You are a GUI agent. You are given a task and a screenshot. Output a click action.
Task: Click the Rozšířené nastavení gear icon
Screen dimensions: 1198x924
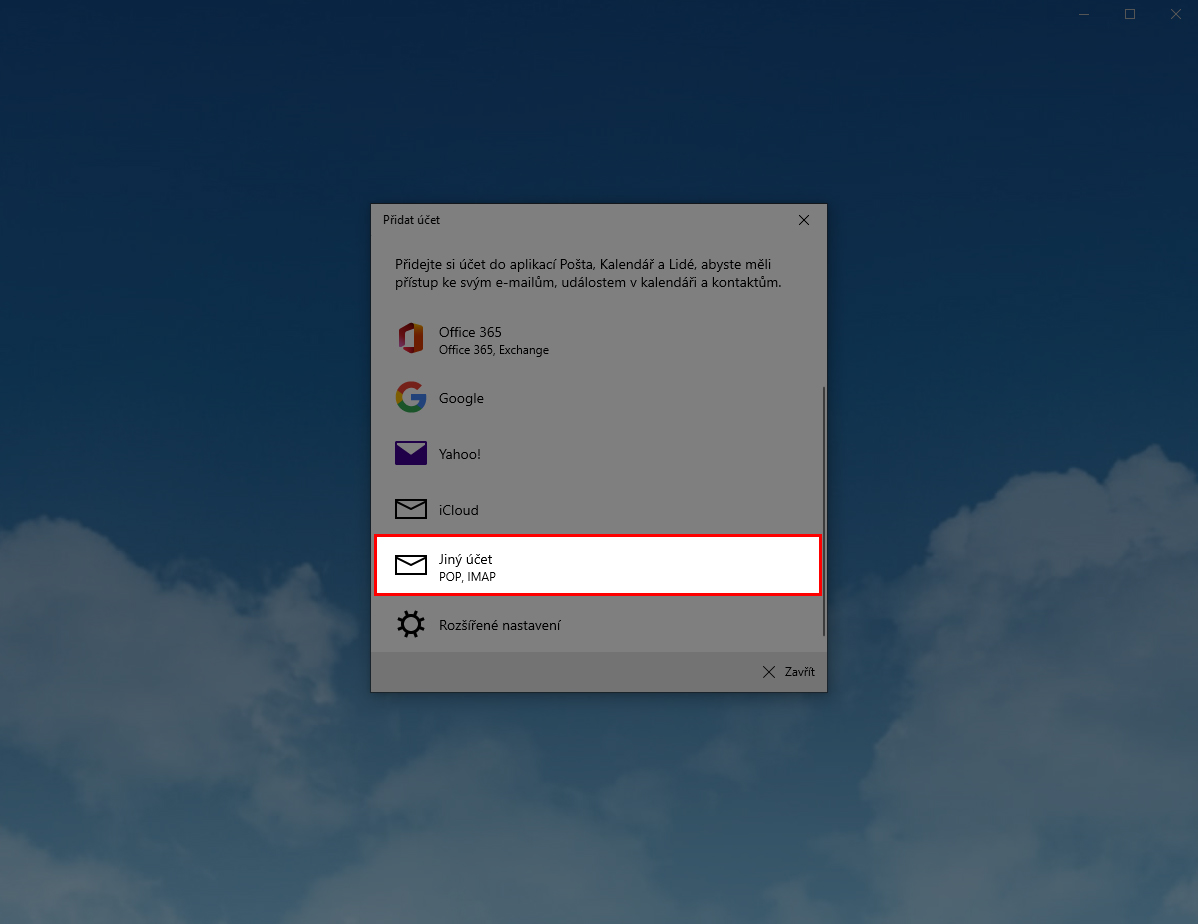pos(411,624)
